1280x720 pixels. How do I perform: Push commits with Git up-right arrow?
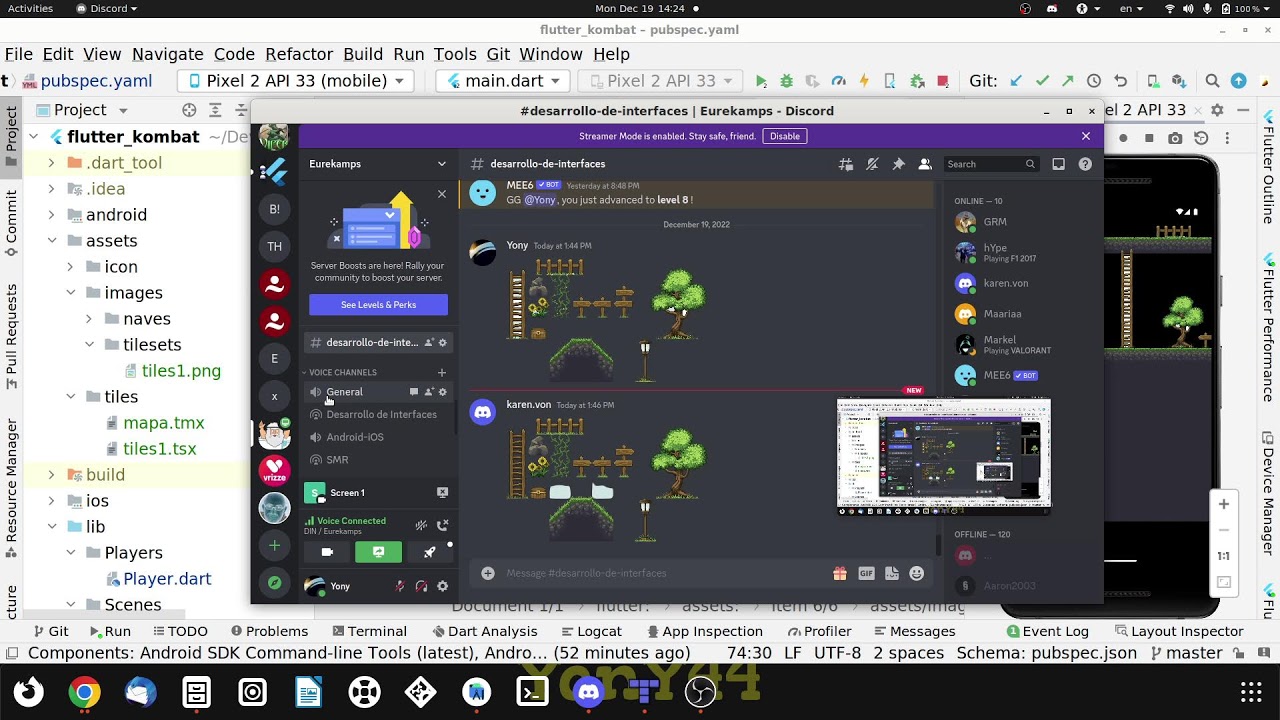click(1068, 81)
